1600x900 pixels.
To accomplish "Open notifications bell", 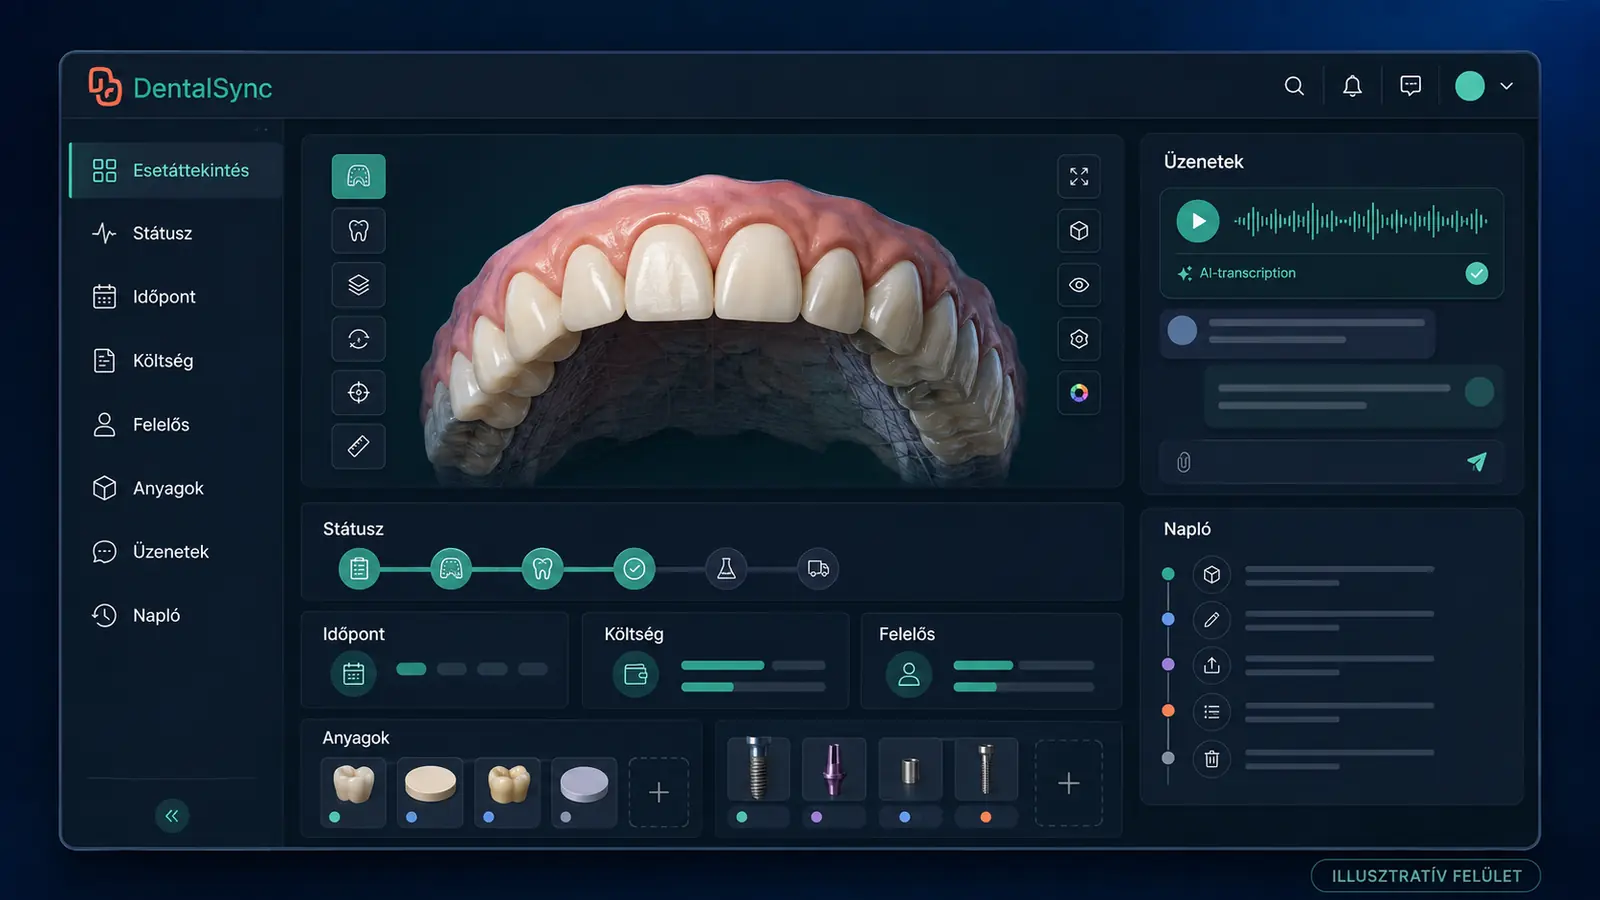I will point(1352,86).
